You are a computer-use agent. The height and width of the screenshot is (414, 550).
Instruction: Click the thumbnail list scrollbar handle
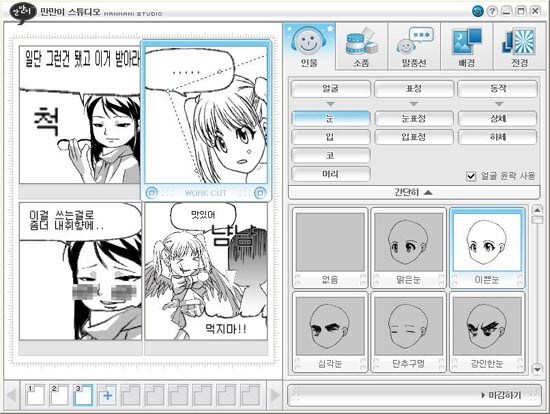click(x=537, y=220)
